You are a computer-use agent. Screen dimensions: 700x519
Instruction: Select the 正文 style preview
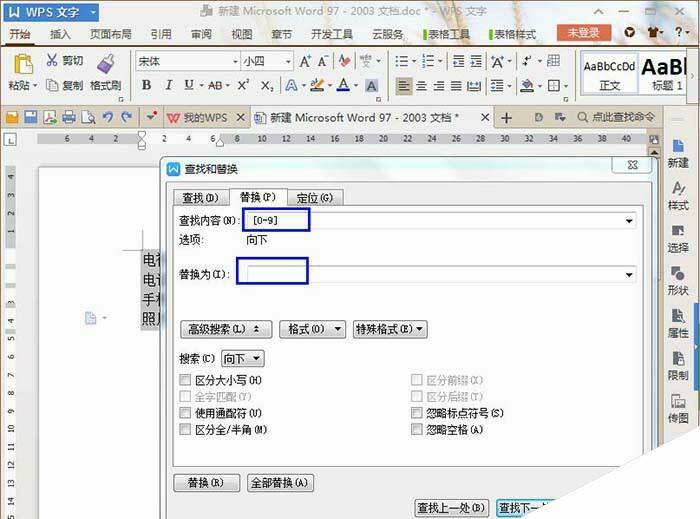pos(609,74)
